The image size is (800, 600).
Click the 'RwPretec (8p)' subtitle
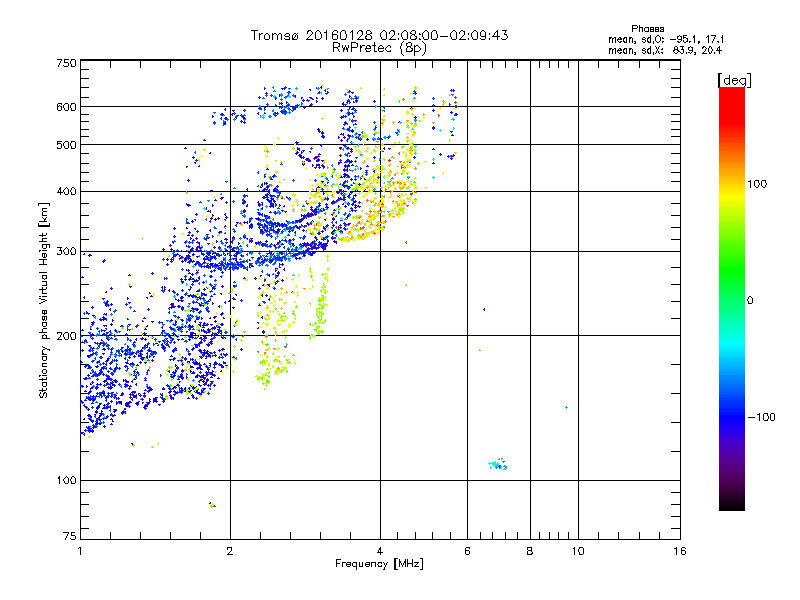point(379,48)
